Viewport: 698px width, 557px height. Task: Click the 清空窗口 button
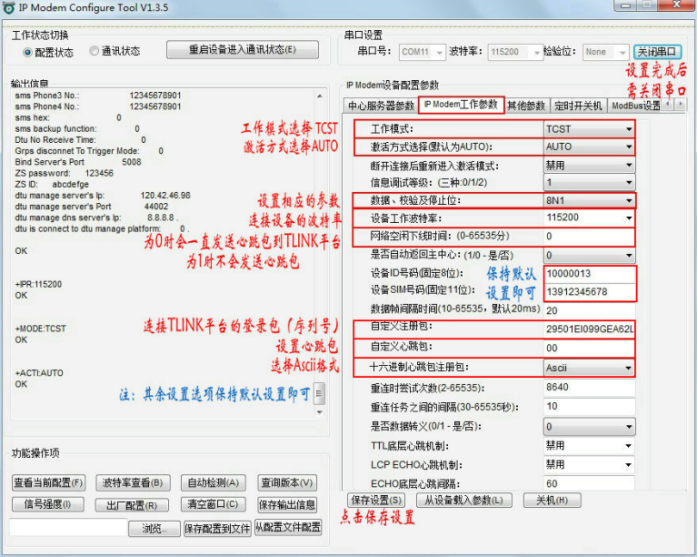click(212, 505)
